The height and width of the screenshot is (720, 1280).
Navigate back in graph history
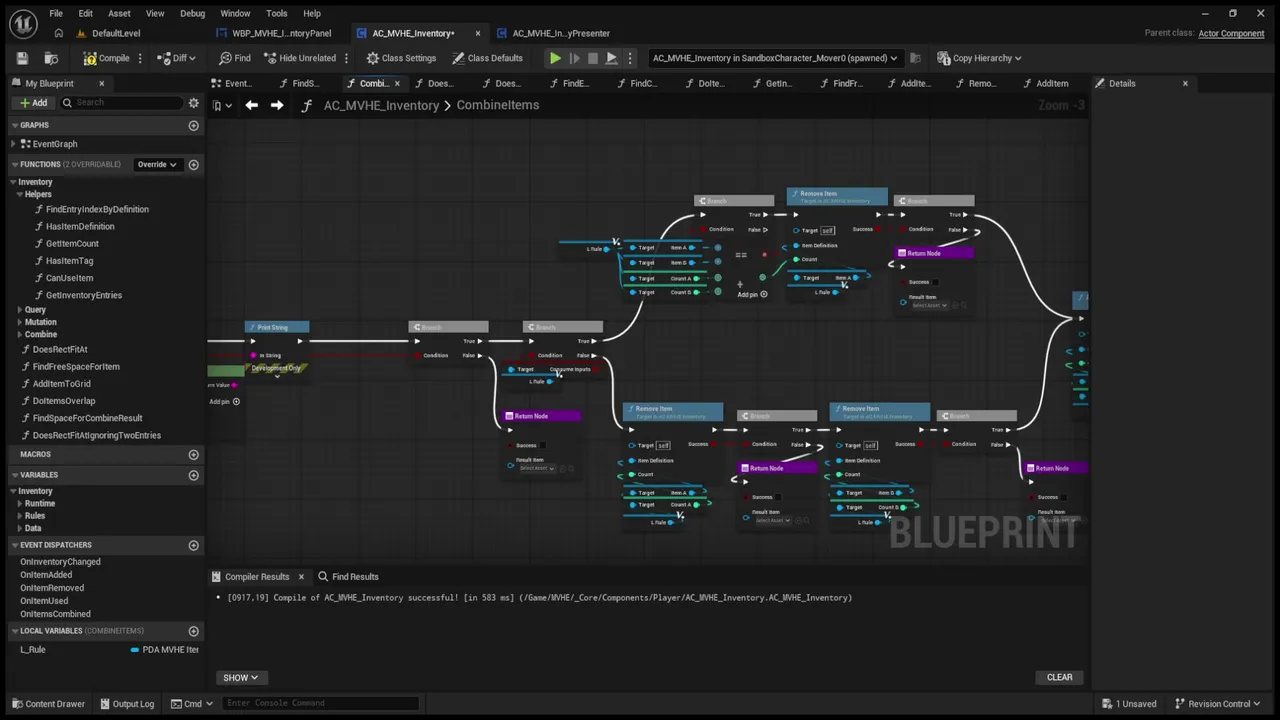point(252,105)
